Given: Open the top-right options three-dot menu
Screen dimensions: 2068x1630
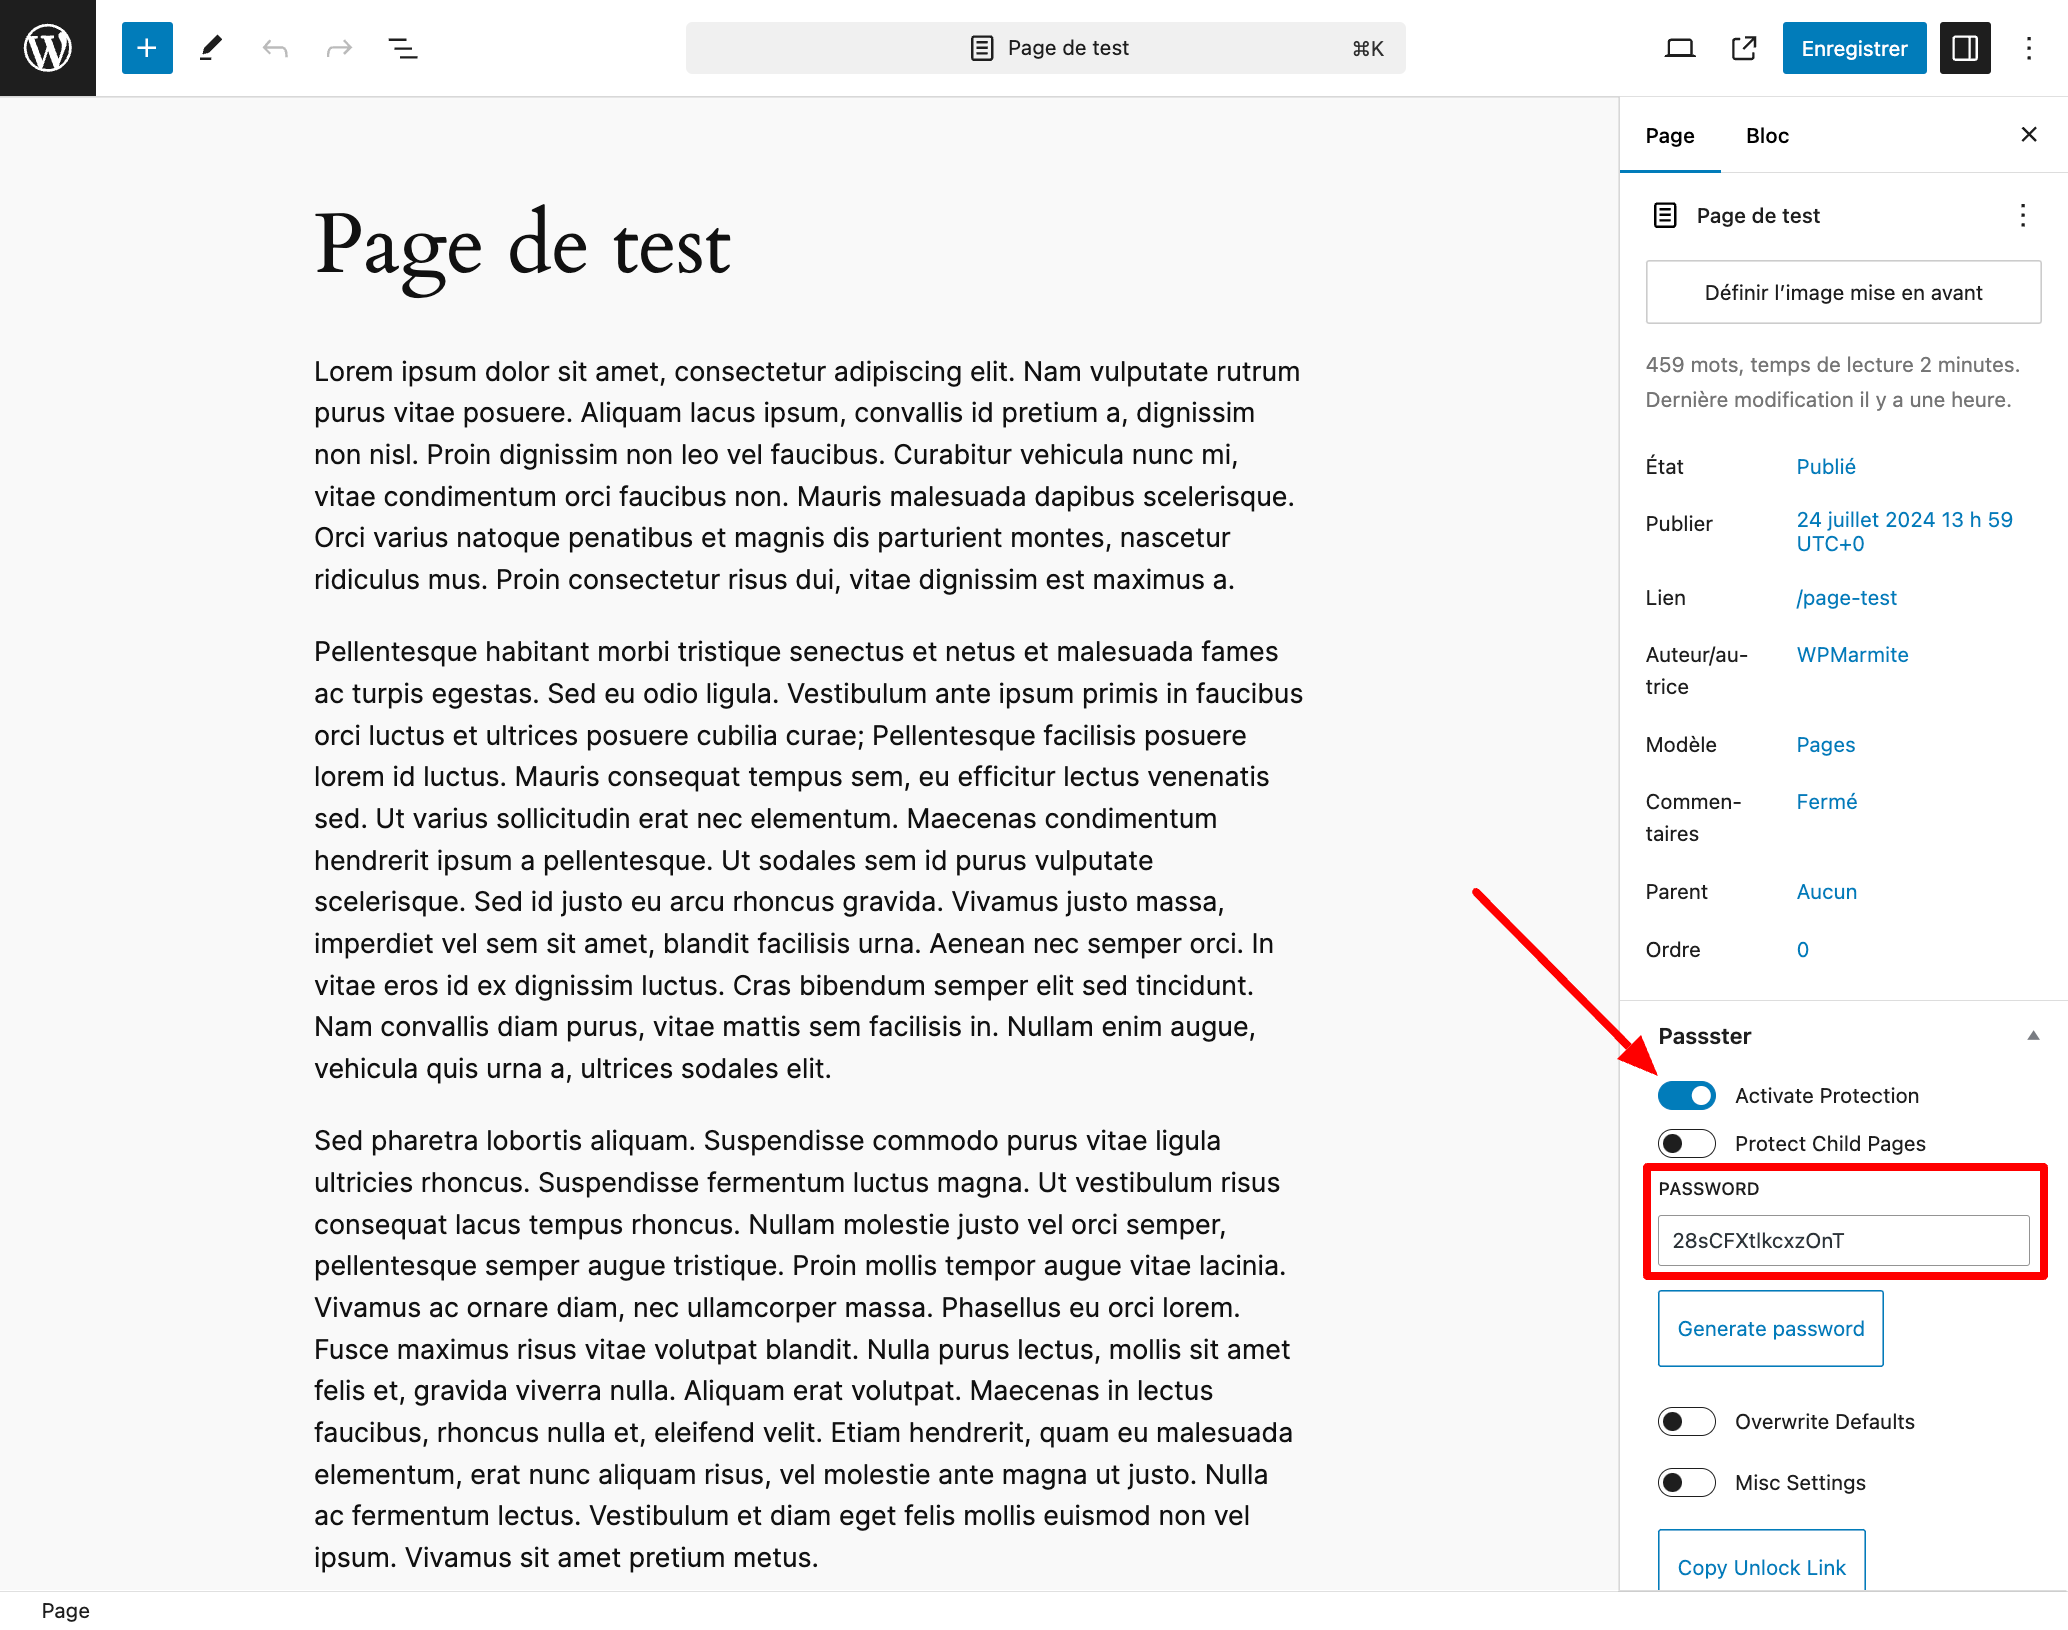Looking at the screenshot, I should tap(2028, 48).
